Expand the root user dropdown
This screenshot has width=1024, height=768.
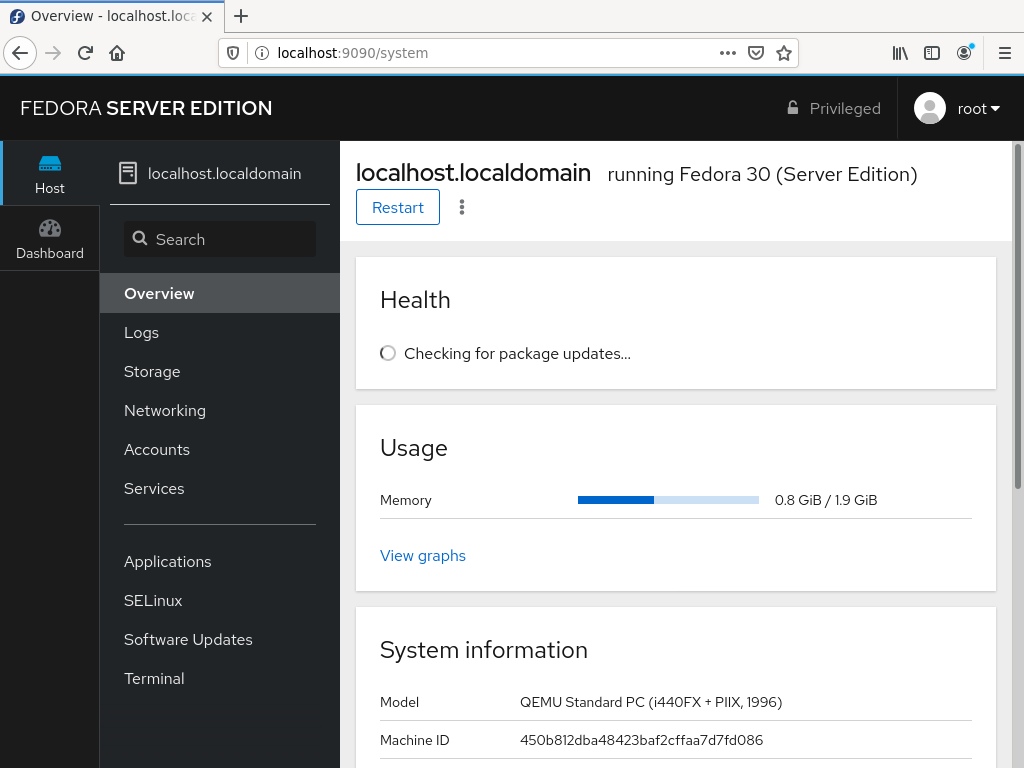point(979,109)
